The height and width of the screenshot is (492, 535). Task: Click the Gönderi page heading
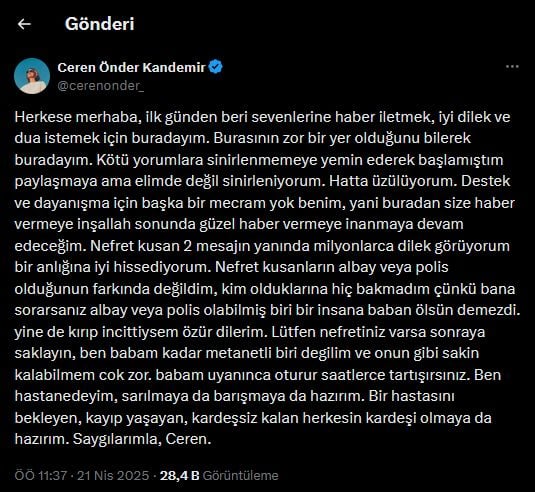pyautogui.click(x=100, y=24)
